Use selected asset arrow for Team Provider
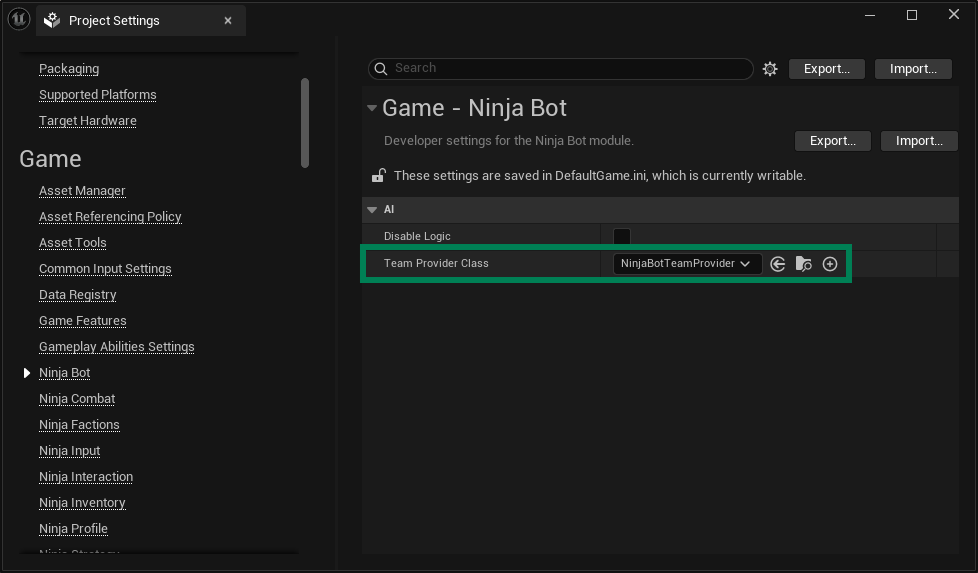This screenshot has height=573, width=978. 778,264
